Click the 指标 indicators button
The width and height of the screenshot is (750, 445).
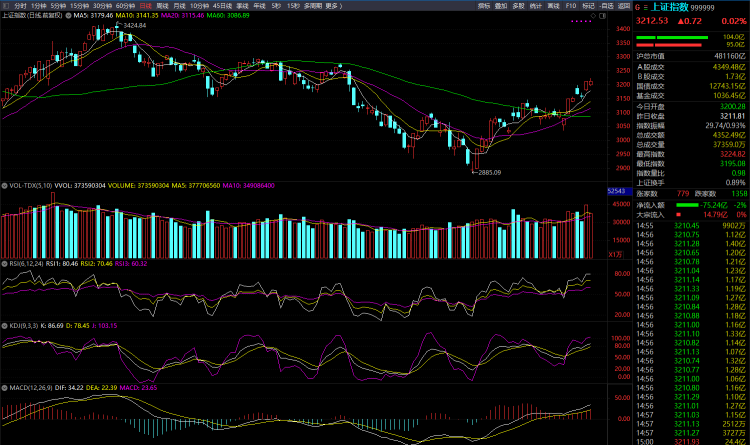pyautogui.click(x=484, y=6)
